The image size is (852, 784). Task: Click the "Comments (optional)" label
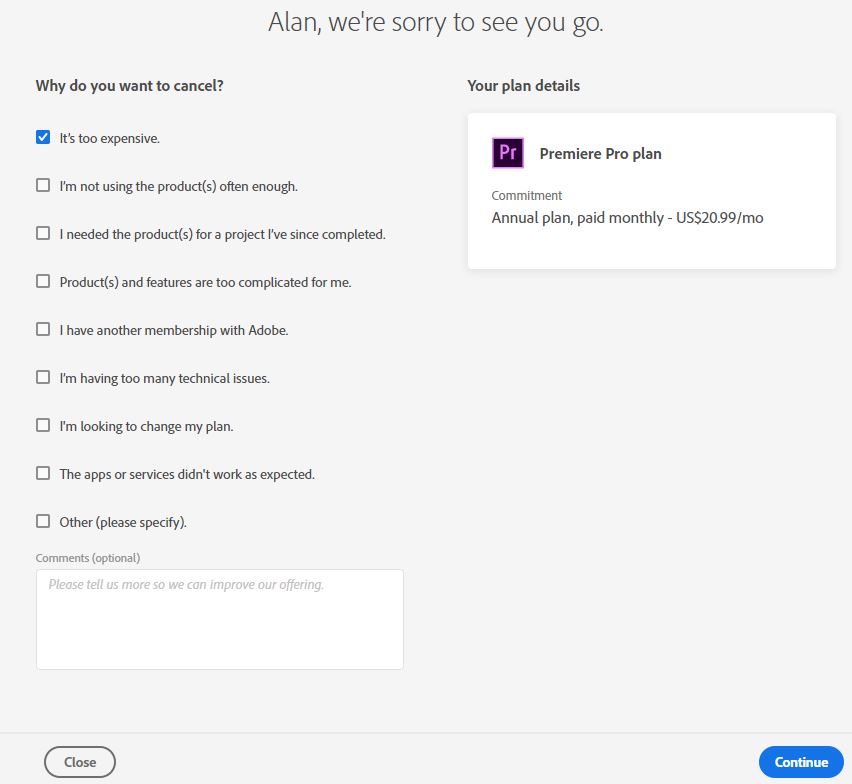pyautogui.click(x=88, y=558)
